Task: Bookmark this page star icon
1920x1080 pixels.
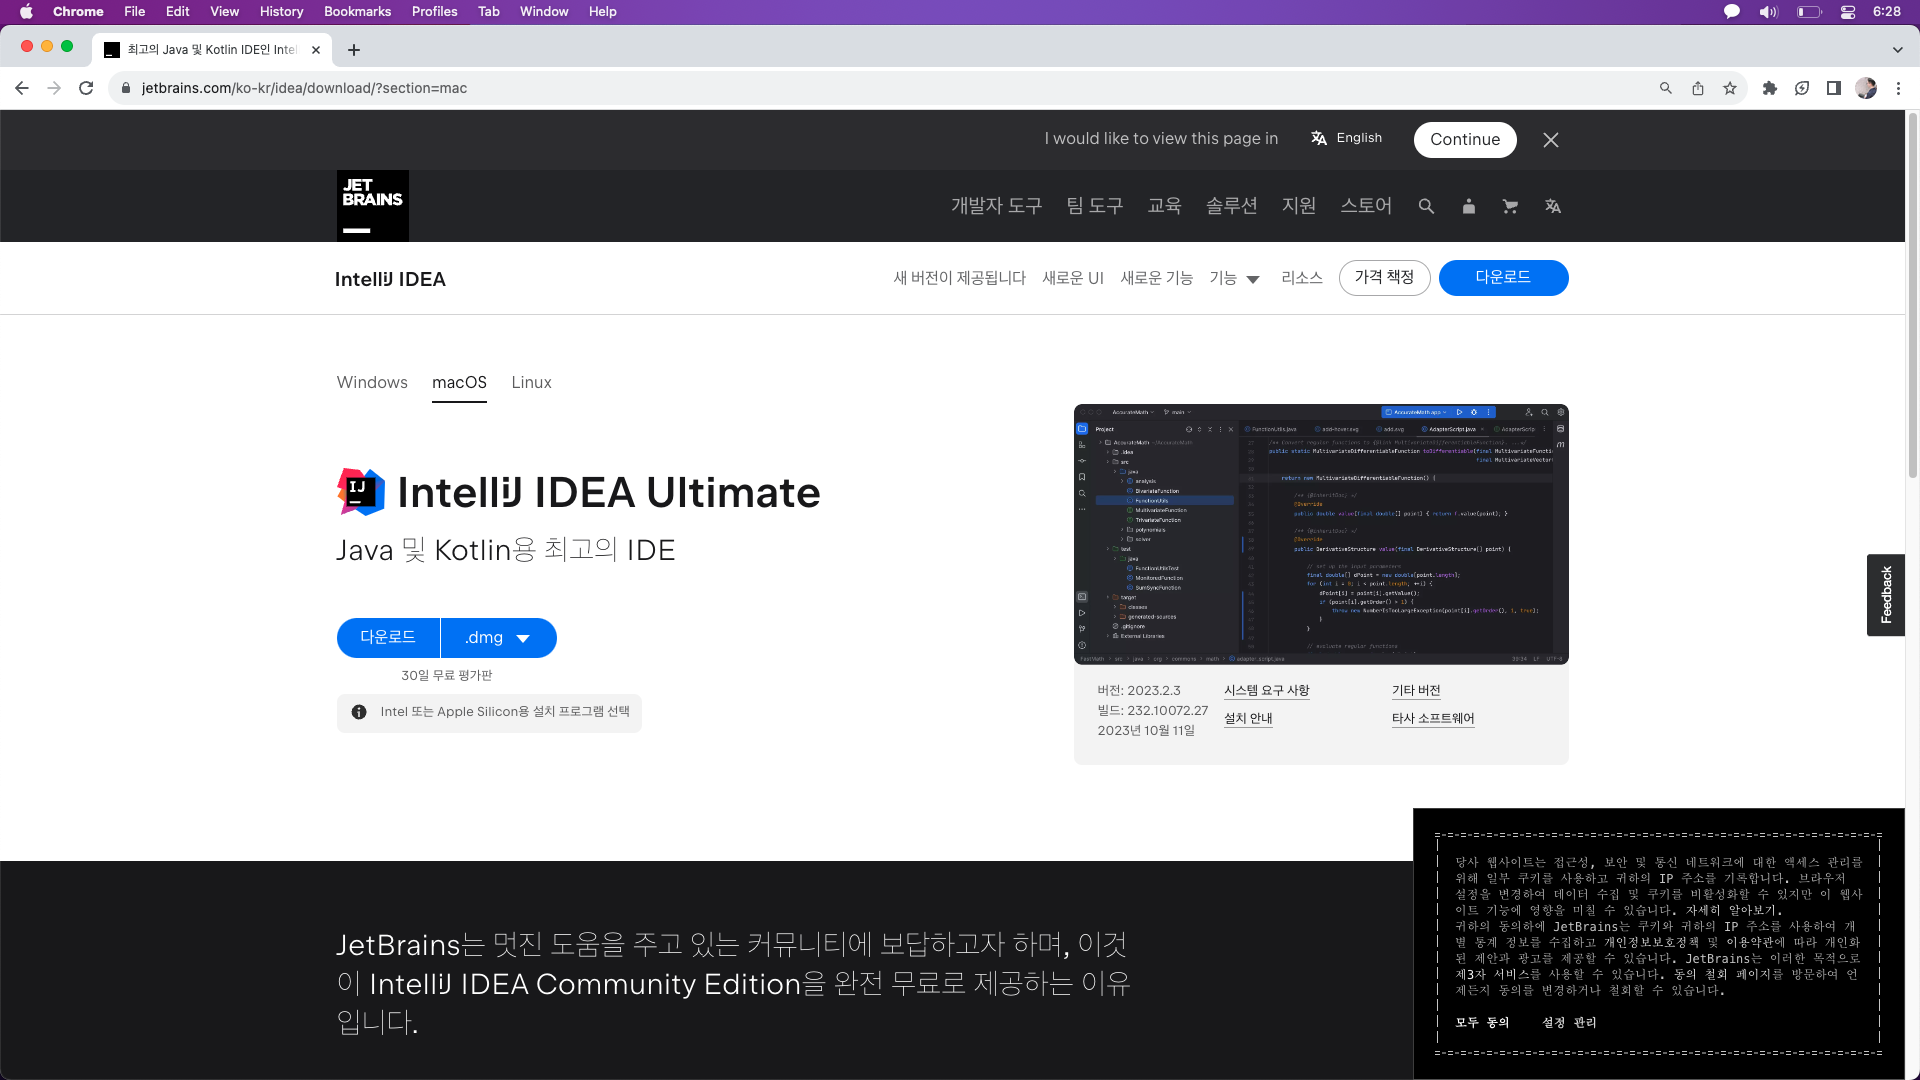Action: [1730, 88]
